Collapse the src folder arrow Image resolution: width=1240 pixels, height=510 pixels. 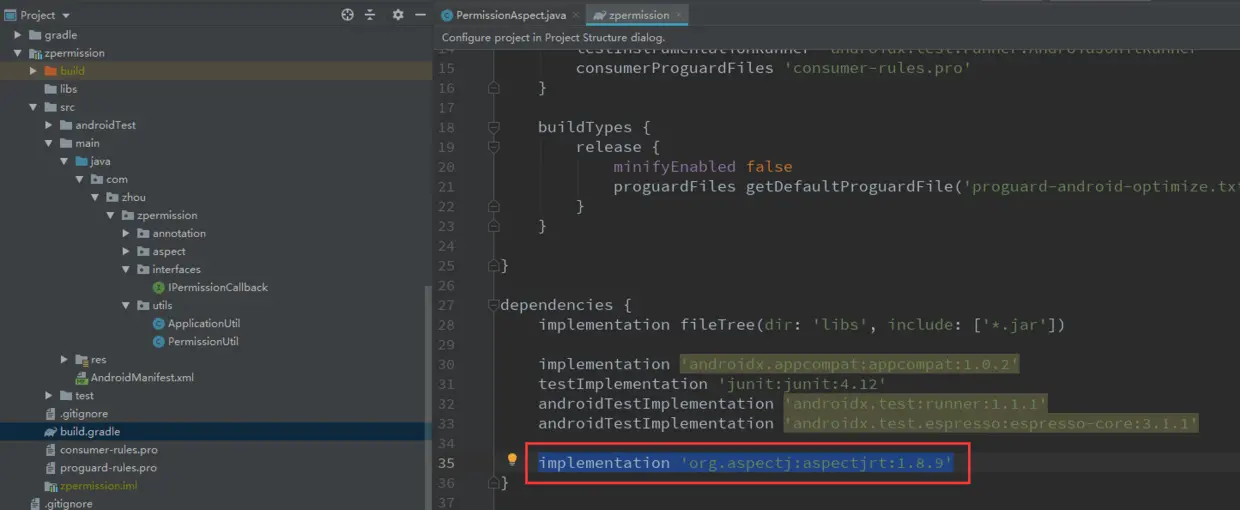coord(34,107)
